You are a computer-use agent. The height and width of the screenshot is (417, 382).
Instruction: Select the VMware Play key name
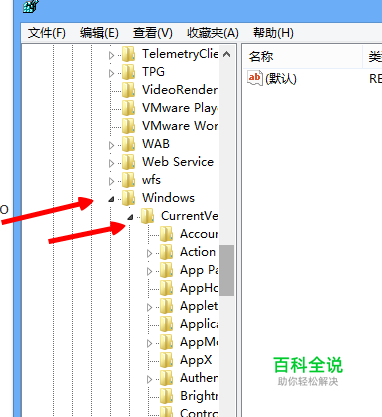180,108
